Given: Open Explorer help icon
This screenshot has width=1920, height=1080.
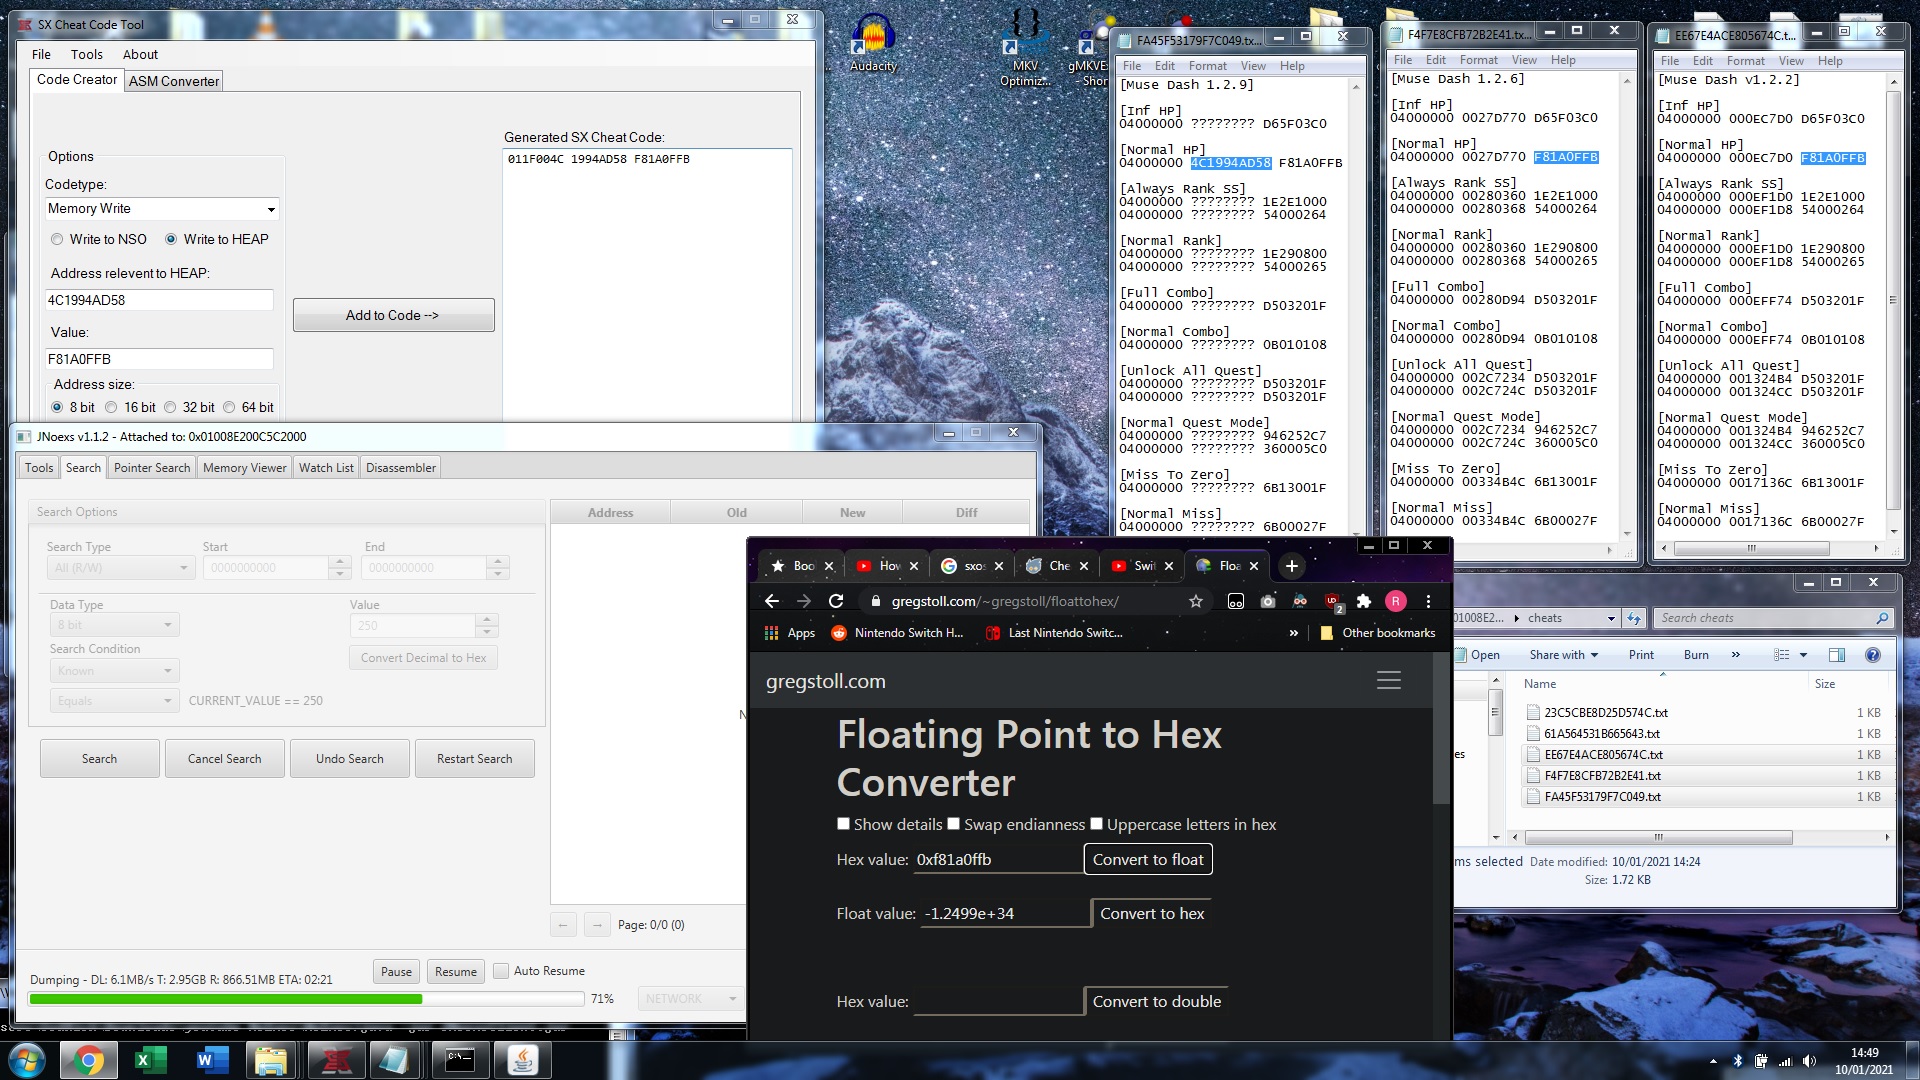Looking at the screenshot, I should [1873, 655].
